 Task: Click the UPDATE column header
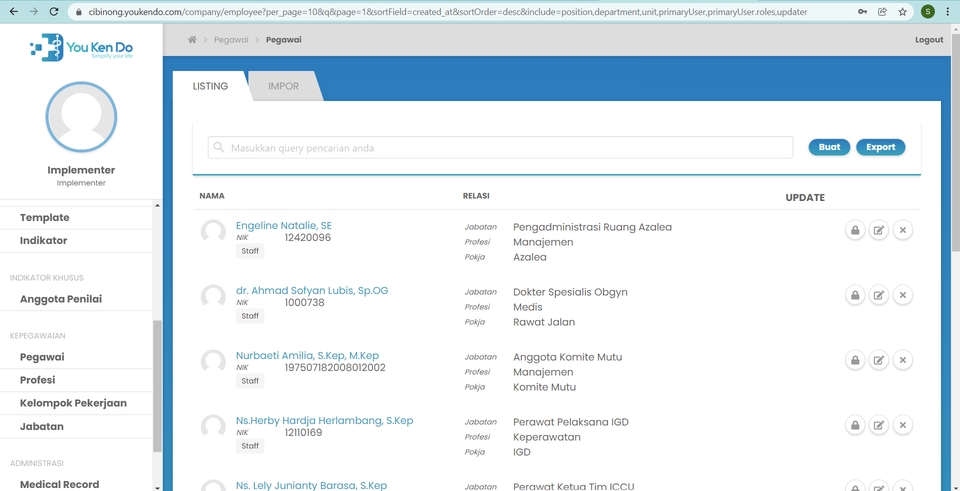point(805,198)
